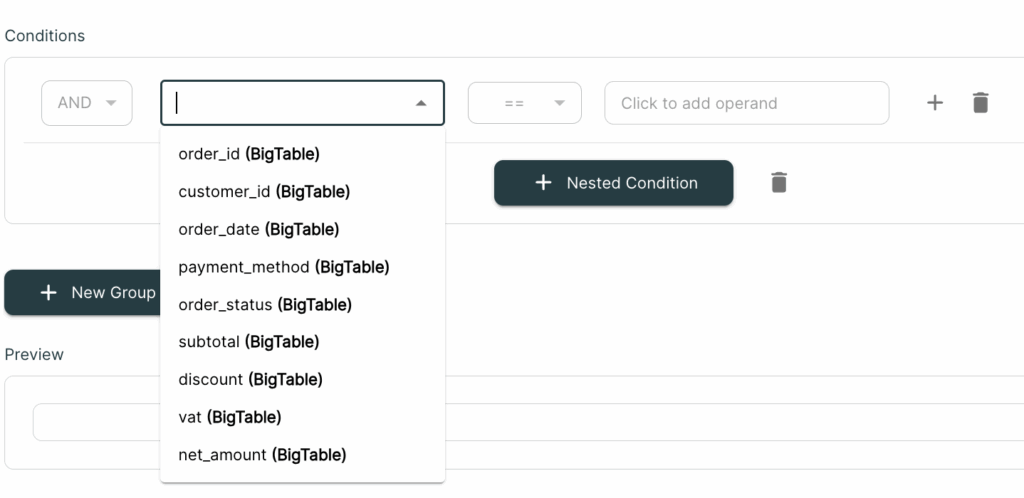Delete the condition group using lower trash icon

click(778, 182)
